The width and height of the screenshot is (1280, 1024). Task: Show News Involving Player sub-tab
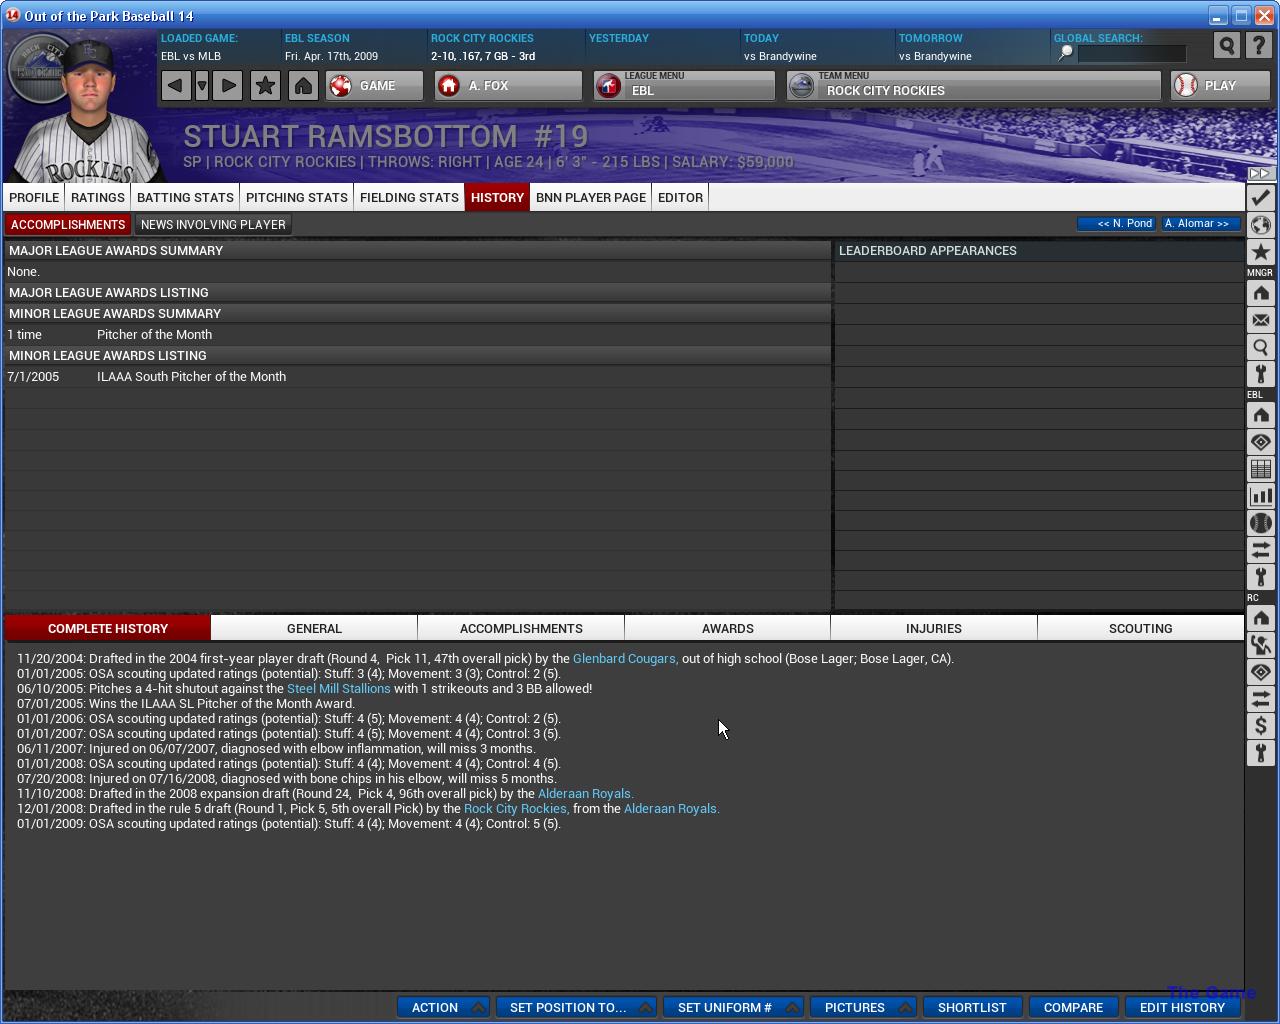213,225
